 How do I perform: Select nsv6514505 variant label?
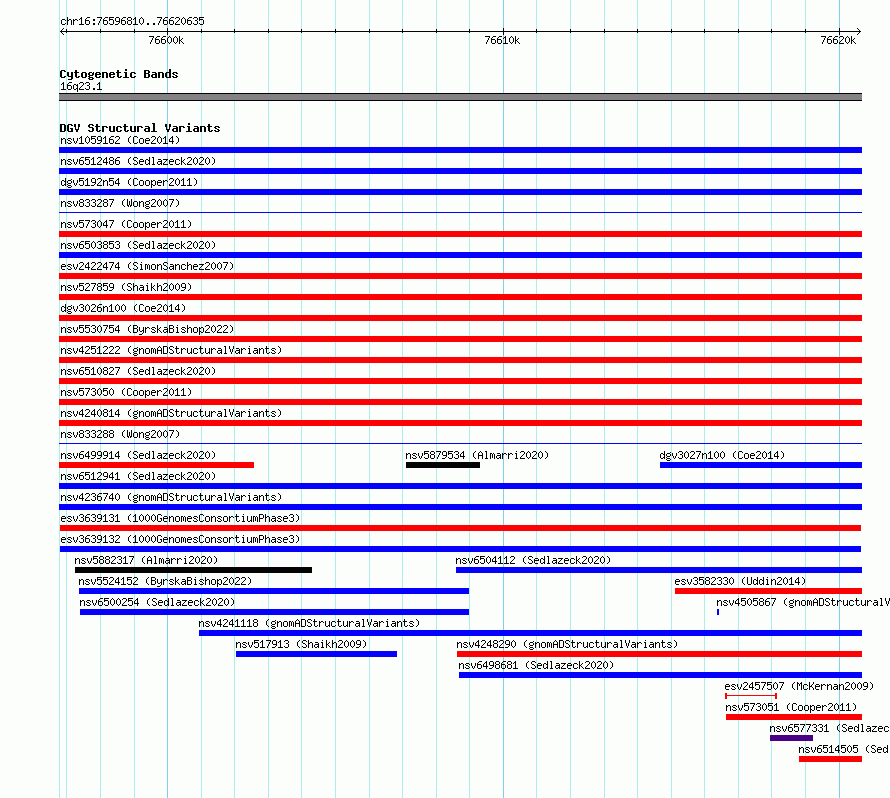[843, 749]
